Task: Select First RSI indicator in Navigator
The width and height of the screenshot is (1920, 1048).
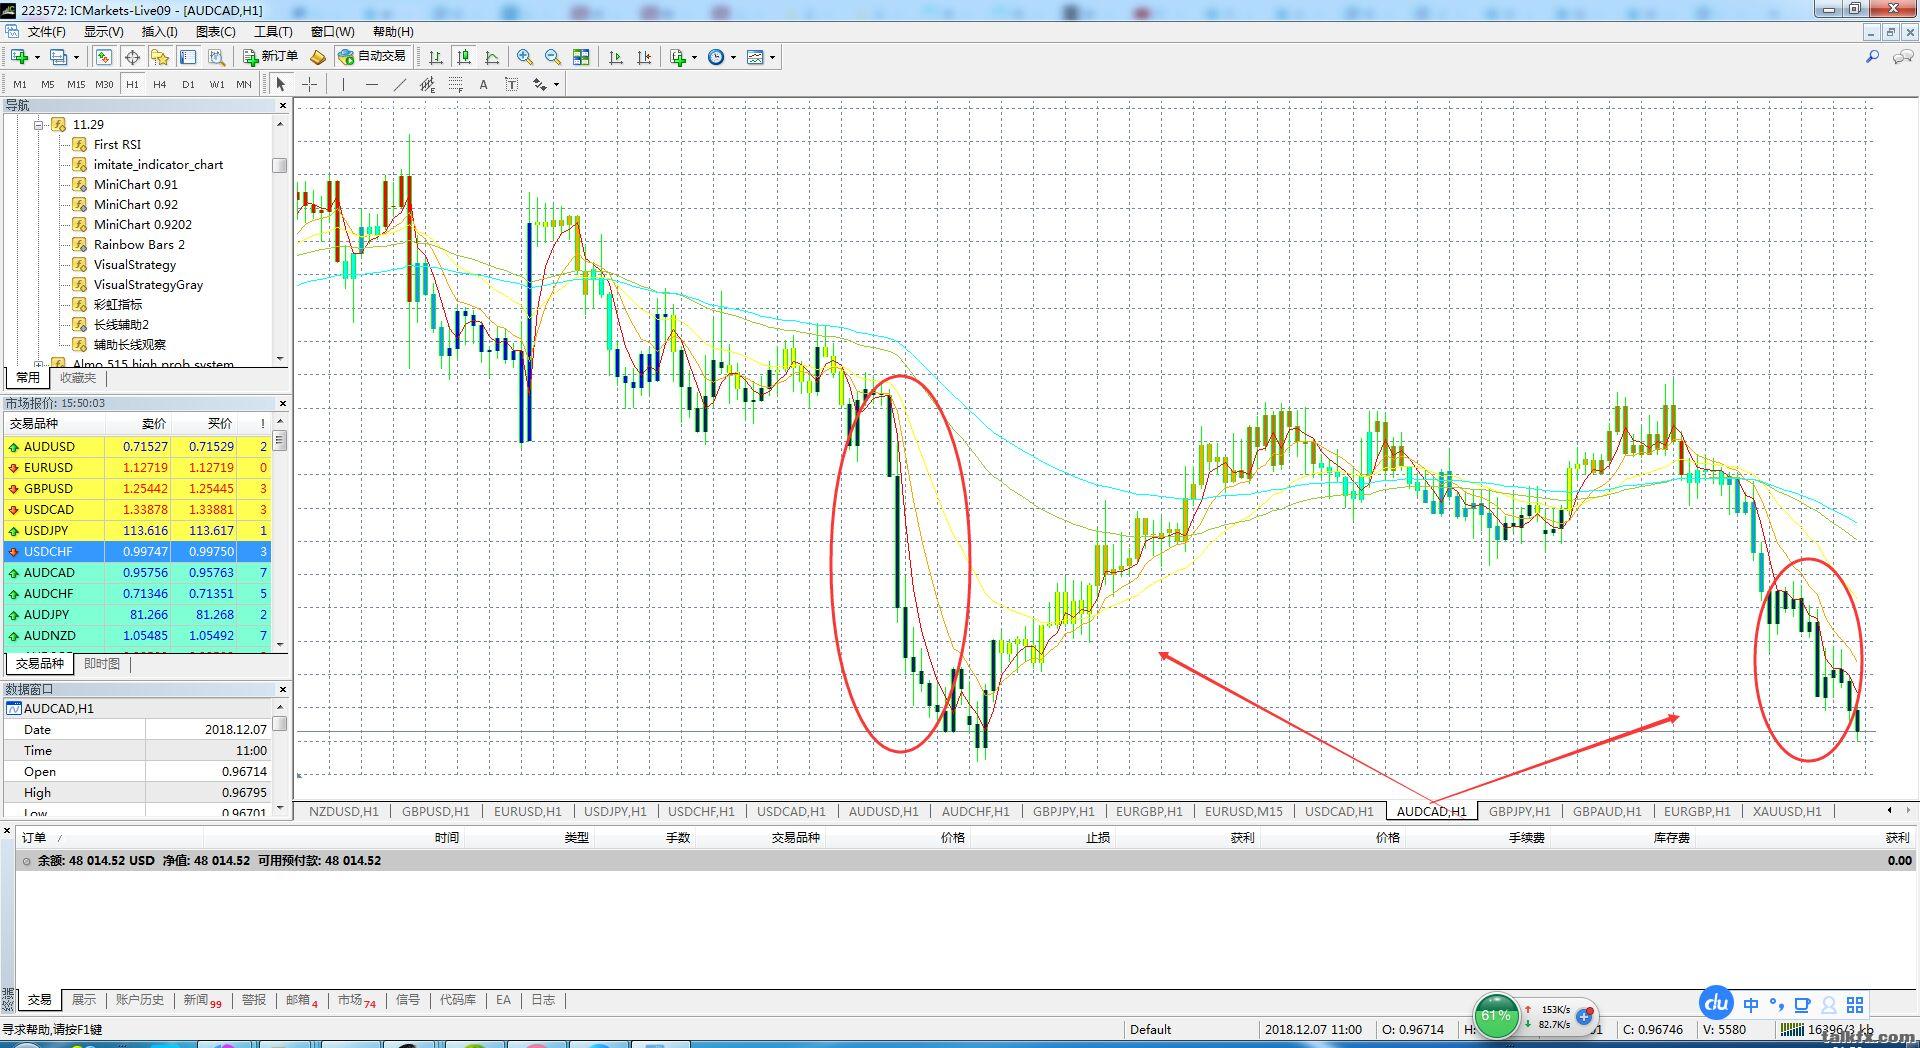Action: (117, 145)
